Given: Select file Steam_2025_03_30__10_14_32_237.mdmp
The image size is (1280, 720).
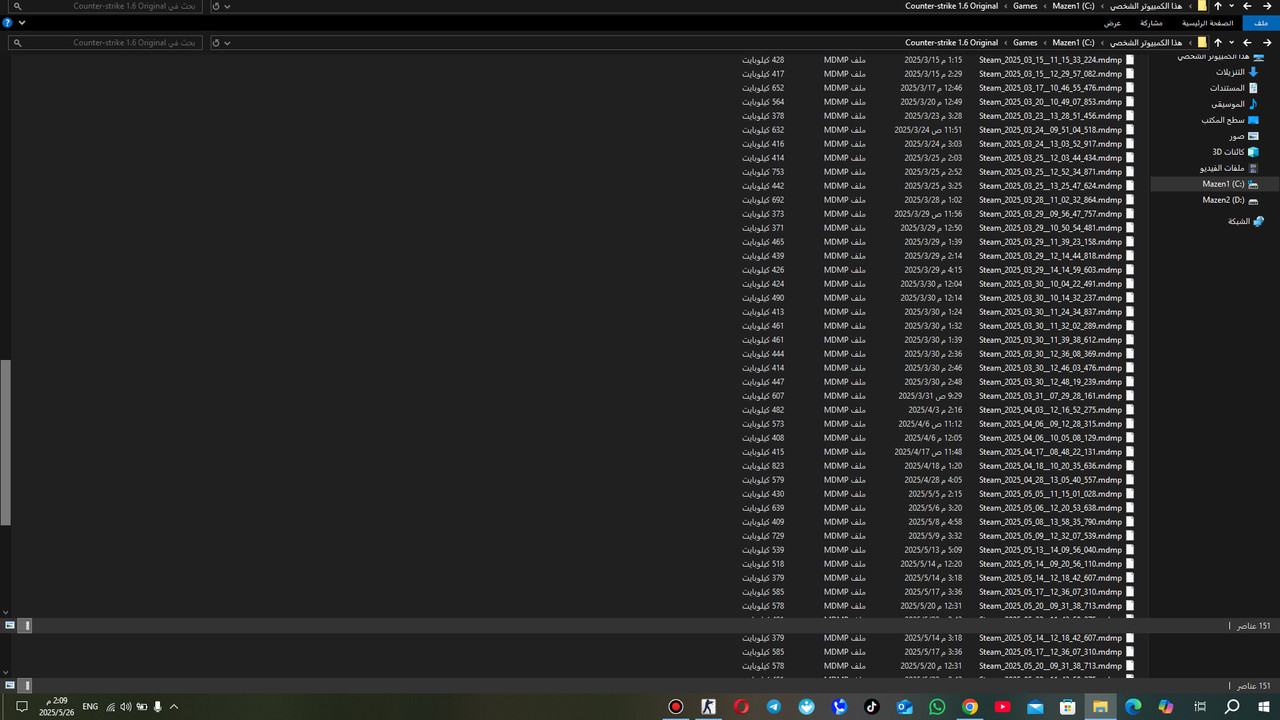Looking at the screenshot, I should [1050, 298].
